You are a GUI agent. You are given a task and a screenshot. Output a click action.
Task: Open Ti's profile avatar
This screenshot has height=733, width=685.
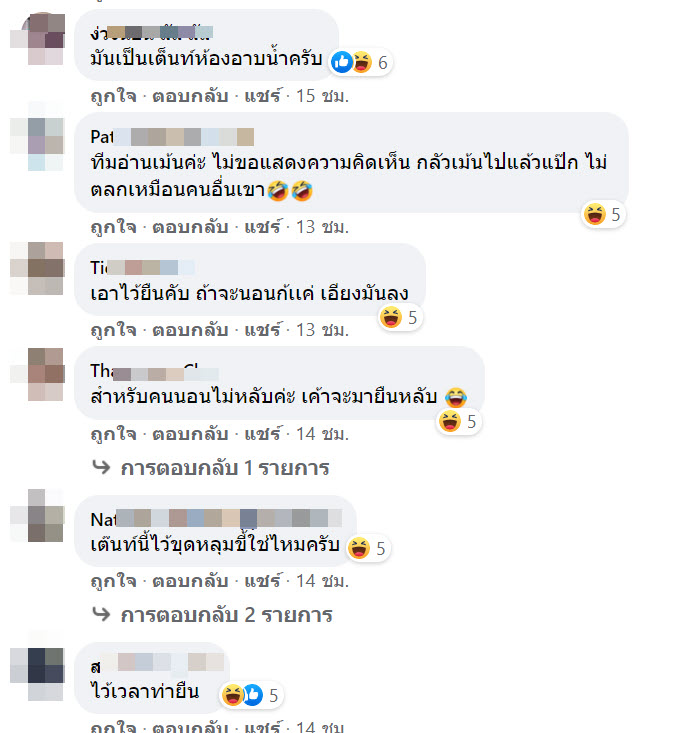(37, 268)
